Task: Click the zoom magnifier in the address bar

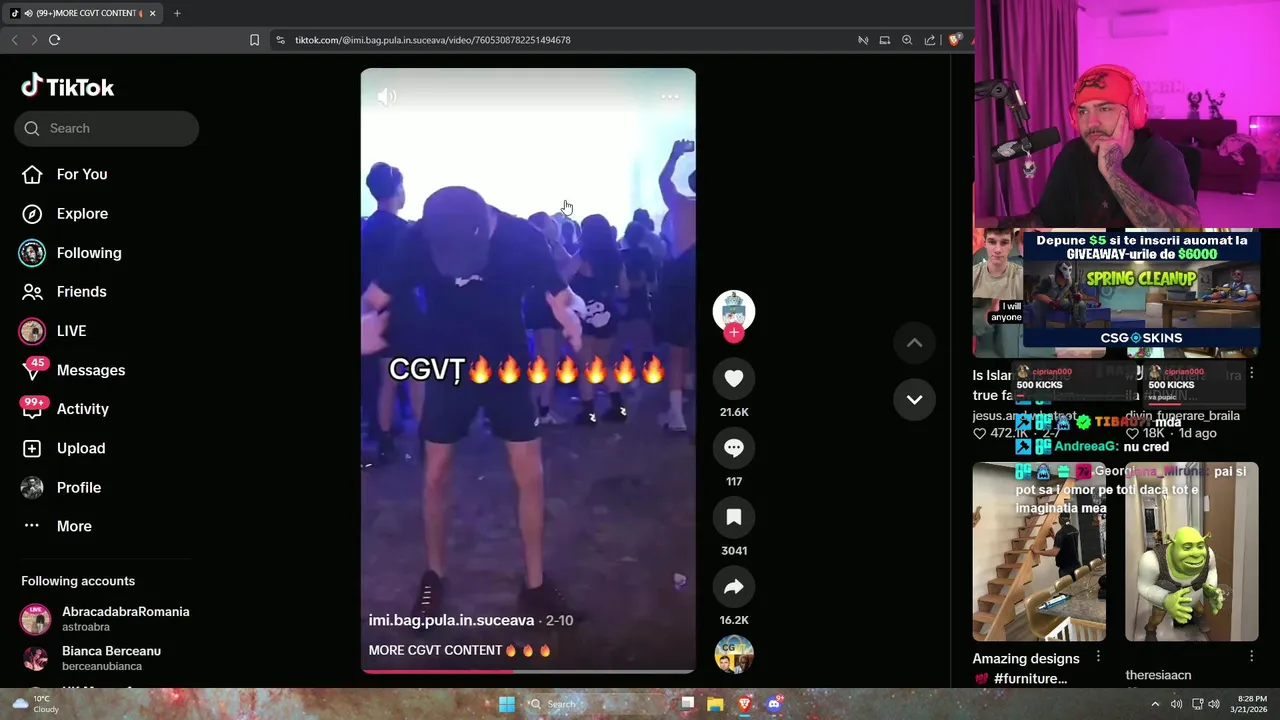Action: (x=907, y=40)
